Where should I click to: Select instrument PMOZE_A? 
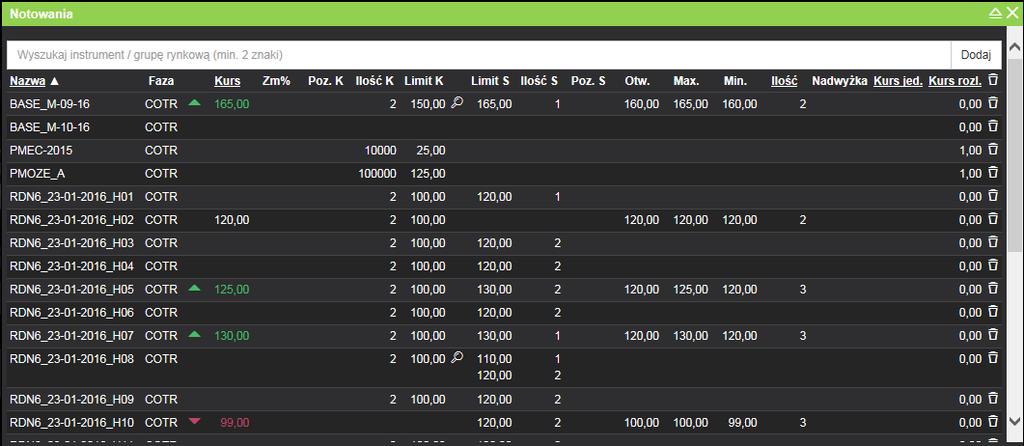click(37, 174)
